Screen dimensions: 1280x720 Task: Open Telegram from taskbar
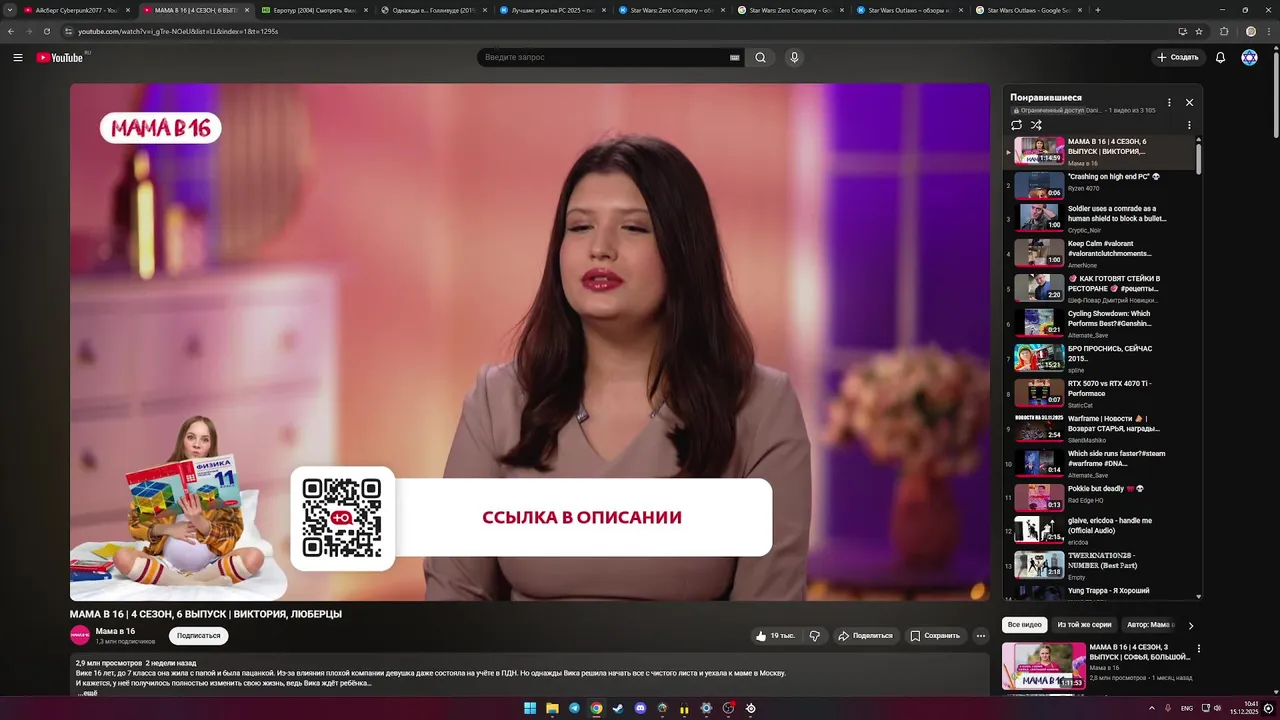click(x=574, y=708)
